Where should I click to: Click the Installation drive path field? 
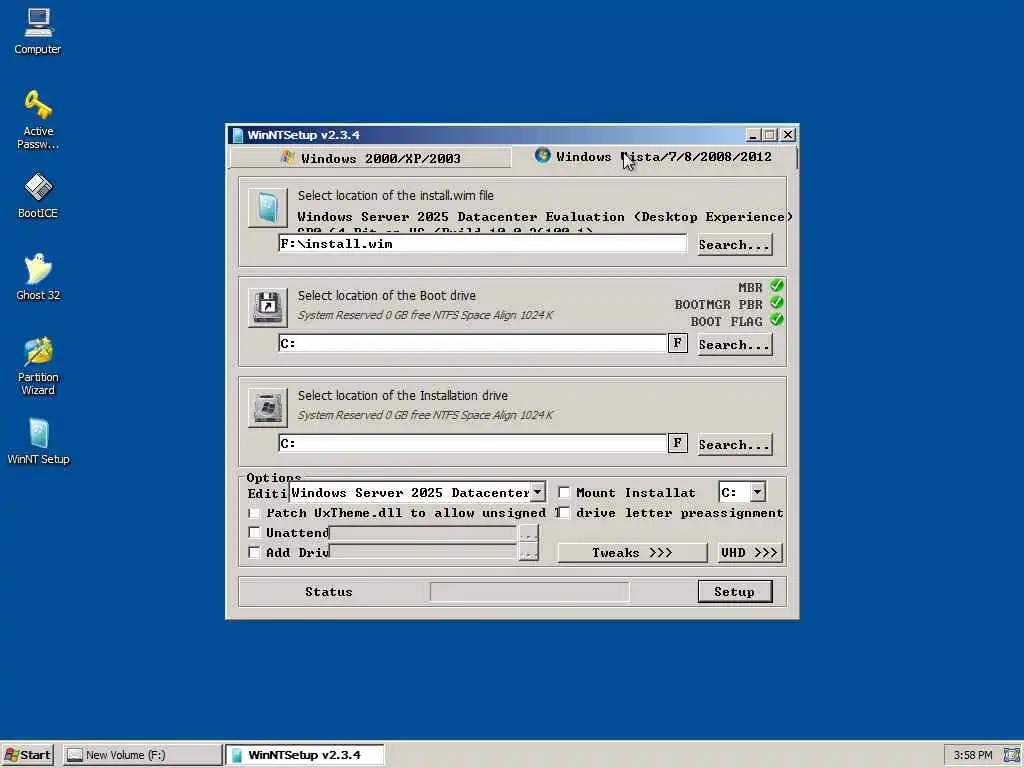[473, 443]
